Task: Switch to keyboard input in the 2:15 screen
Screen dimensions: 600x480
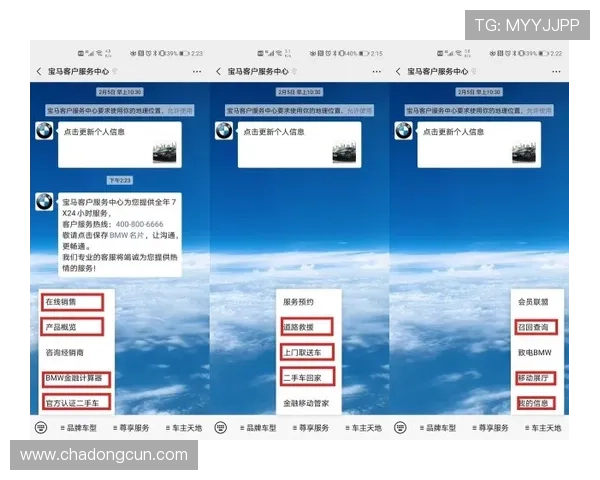Action: (221, 427)
